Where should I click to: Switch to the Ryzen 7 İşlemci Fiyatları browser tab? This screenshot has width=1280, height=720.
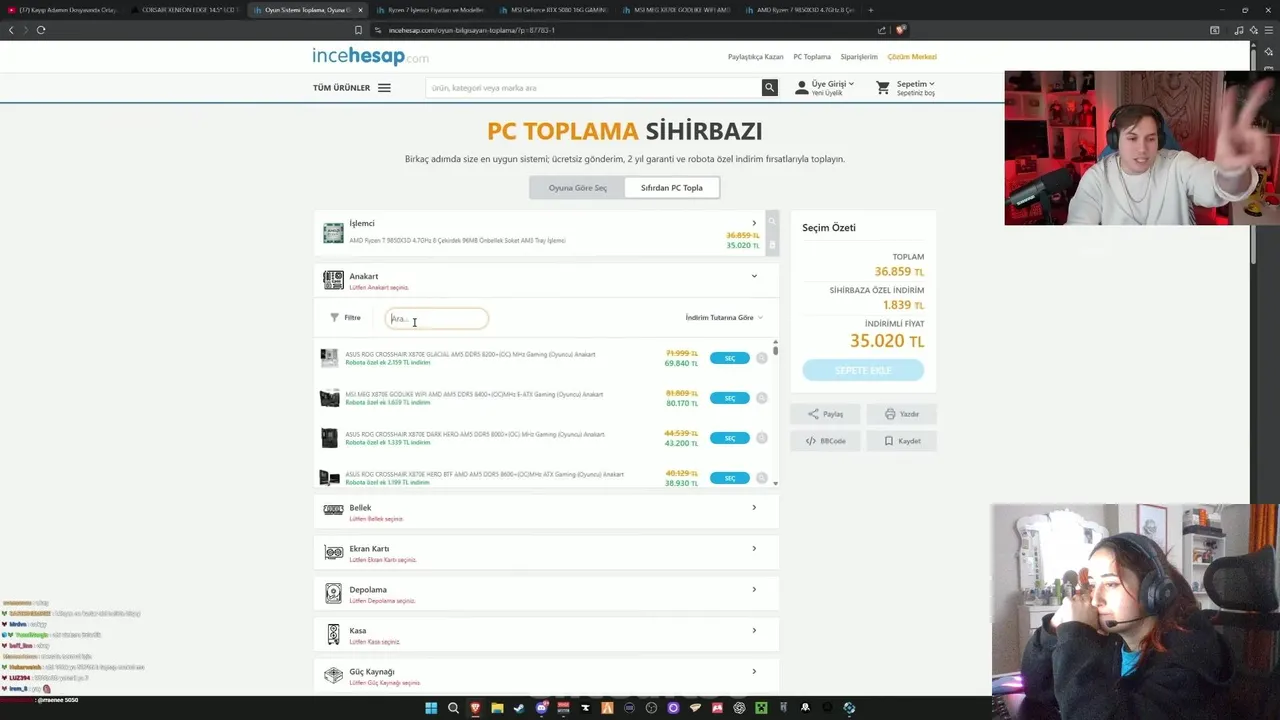click(x=430, y=10)
